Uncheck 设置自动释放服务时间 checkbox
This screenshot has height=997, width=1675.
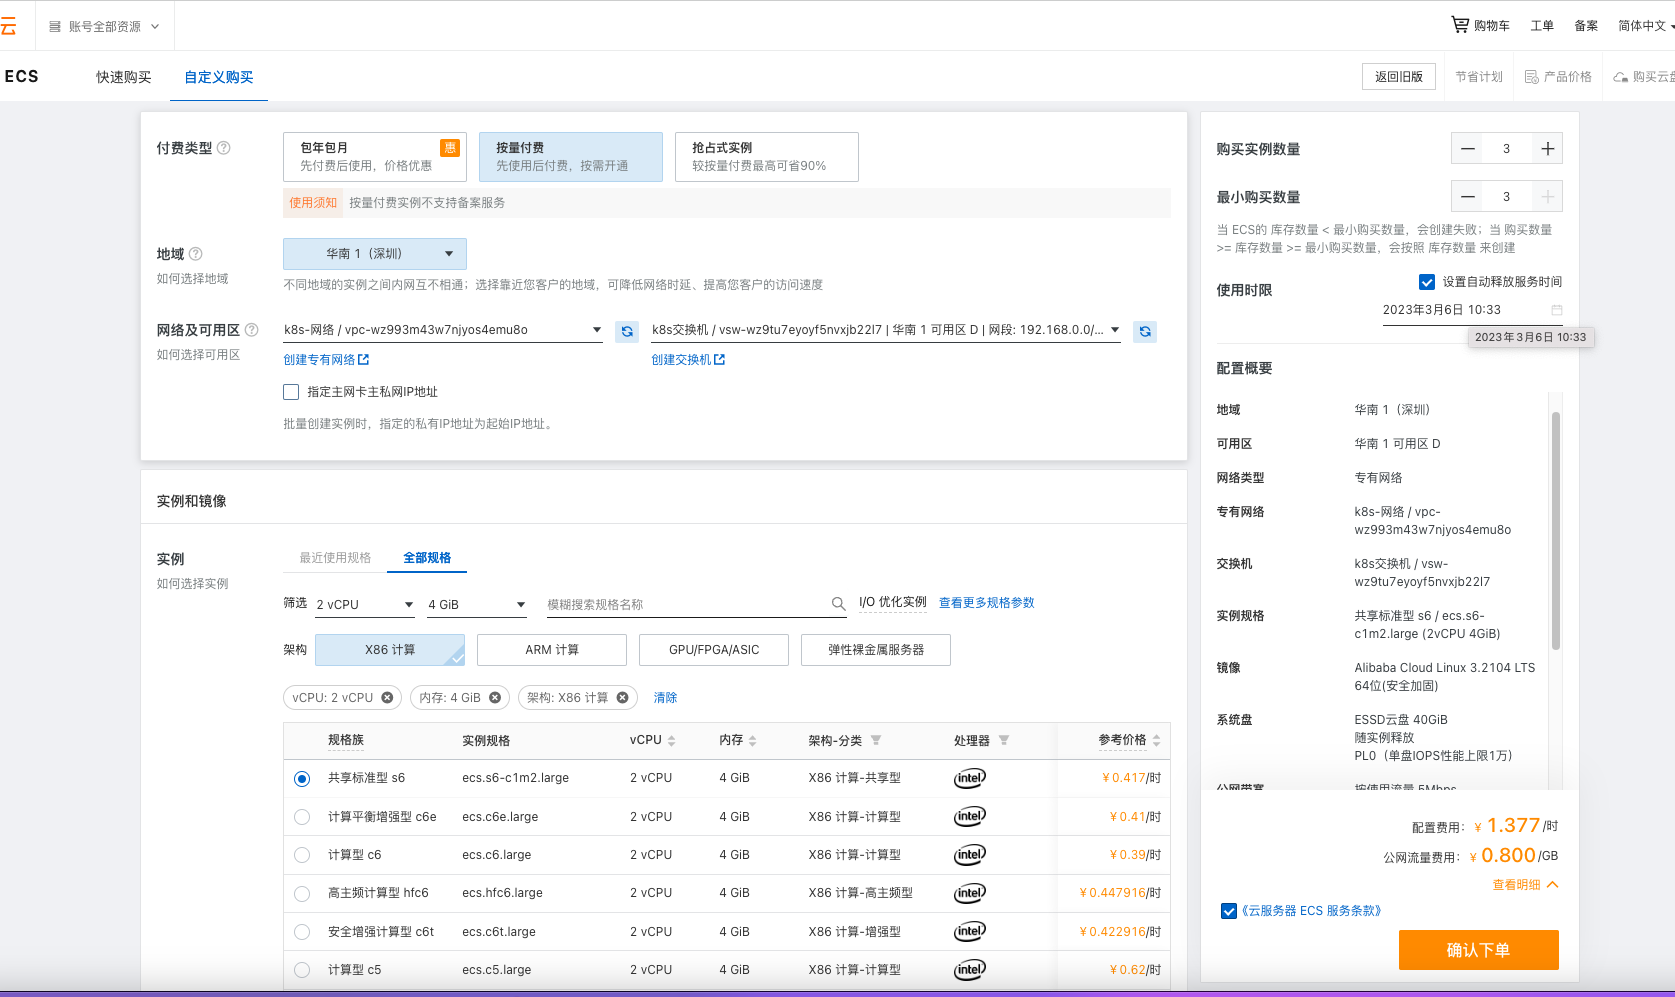coord(1427,282)
